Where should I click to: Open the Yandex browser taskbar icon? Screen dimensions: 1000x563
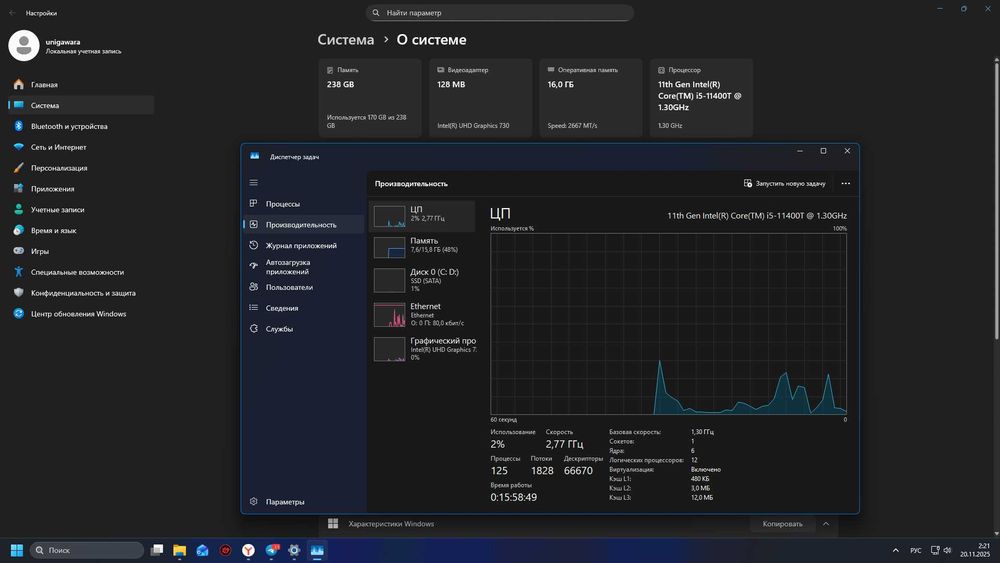coord(248,550)
